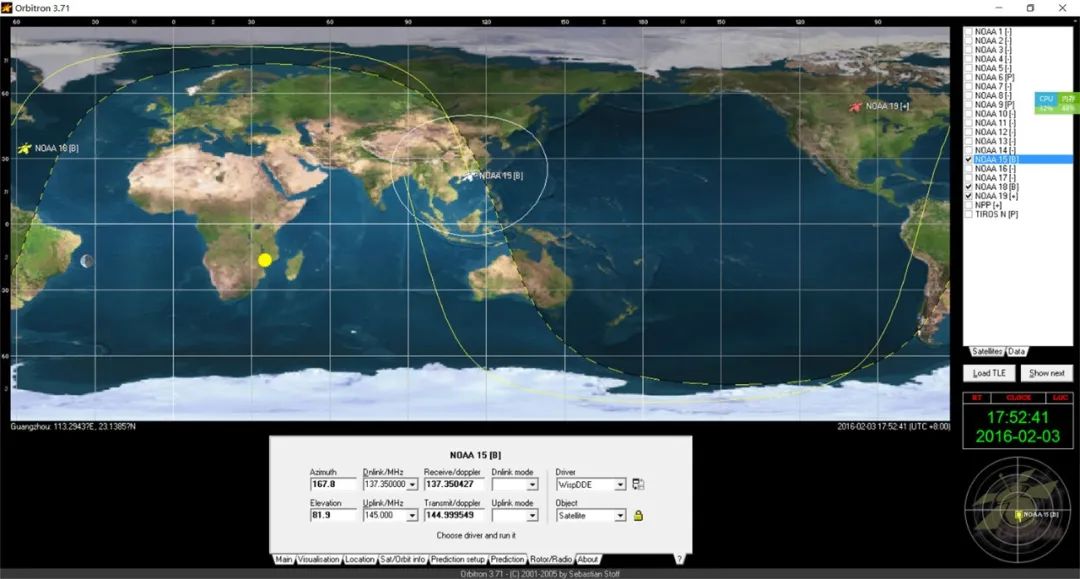Switch to the Data tab in side panel
The height and width of the screenshot is (579, 1080).
pyautogui.click(x=1017, y=351)
